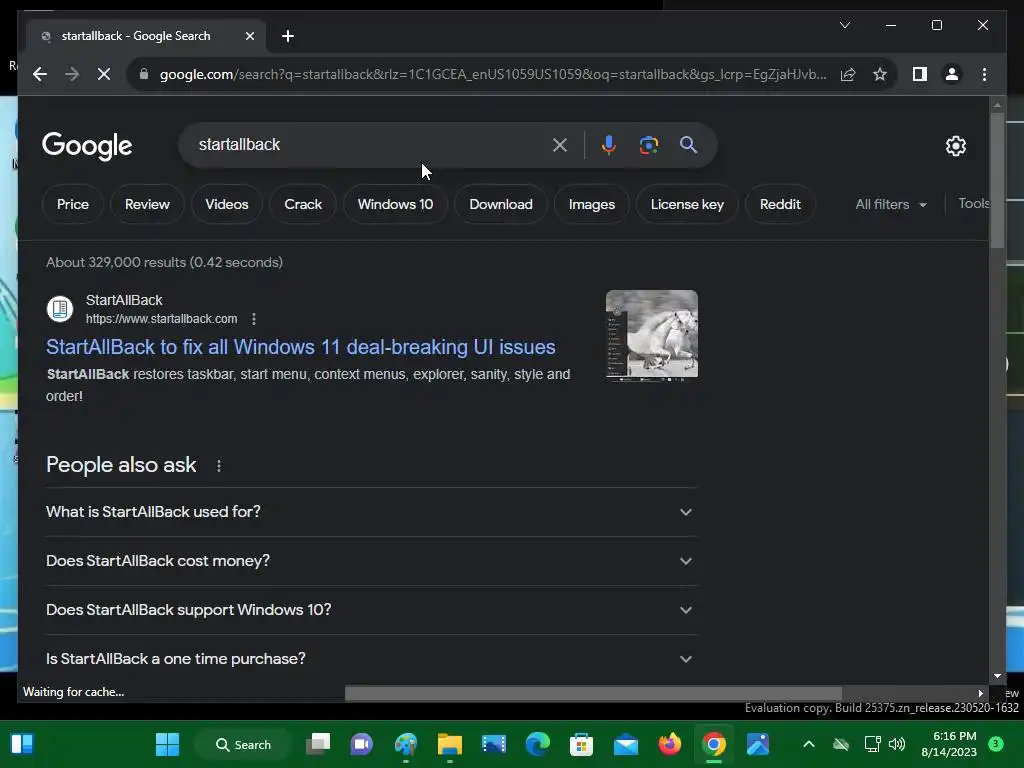
Task: Open the Mail app from the taskbar
Action: coord(626,744)
